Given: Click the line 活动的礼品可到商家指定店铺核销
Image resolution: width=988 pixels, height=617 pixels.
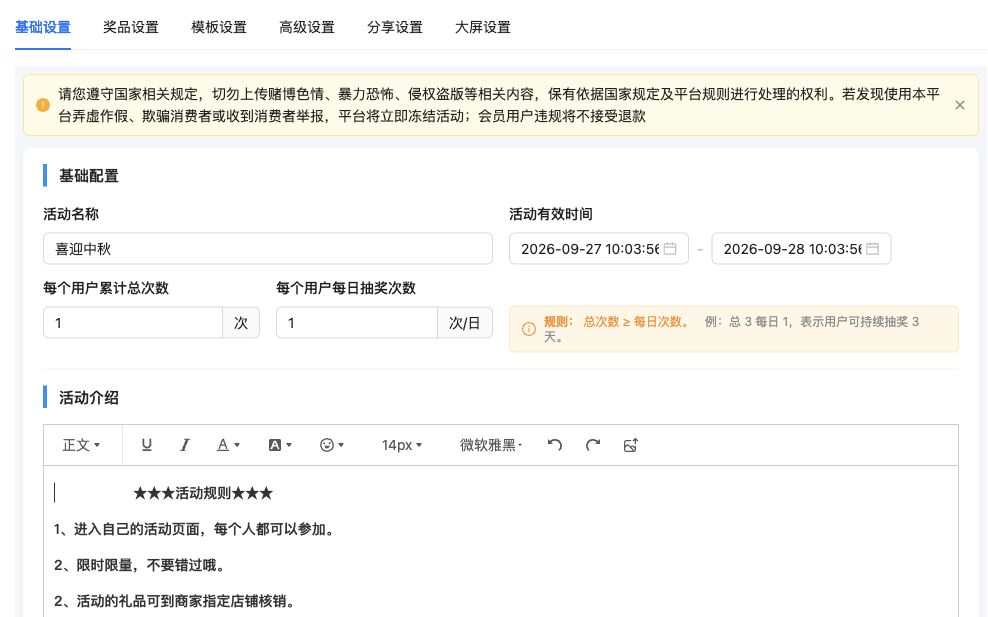Looking at the screenshot, I should (x=175, y=601).
